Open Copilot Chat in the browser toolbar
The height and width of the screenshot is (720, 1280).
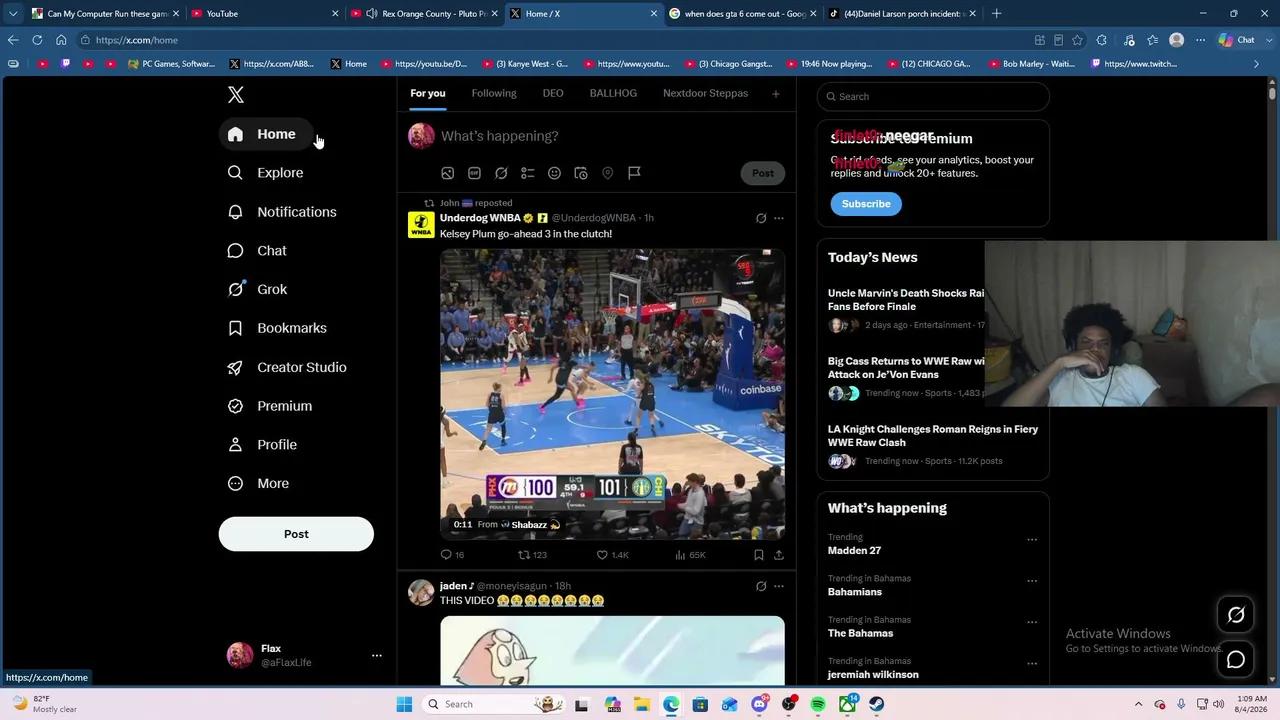point(1237,40)
